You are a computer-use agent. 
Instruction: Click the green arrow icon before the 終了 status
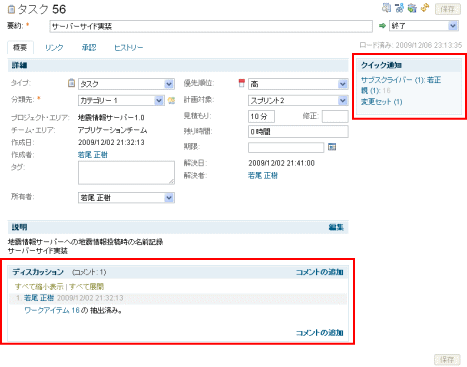point(382,26)
